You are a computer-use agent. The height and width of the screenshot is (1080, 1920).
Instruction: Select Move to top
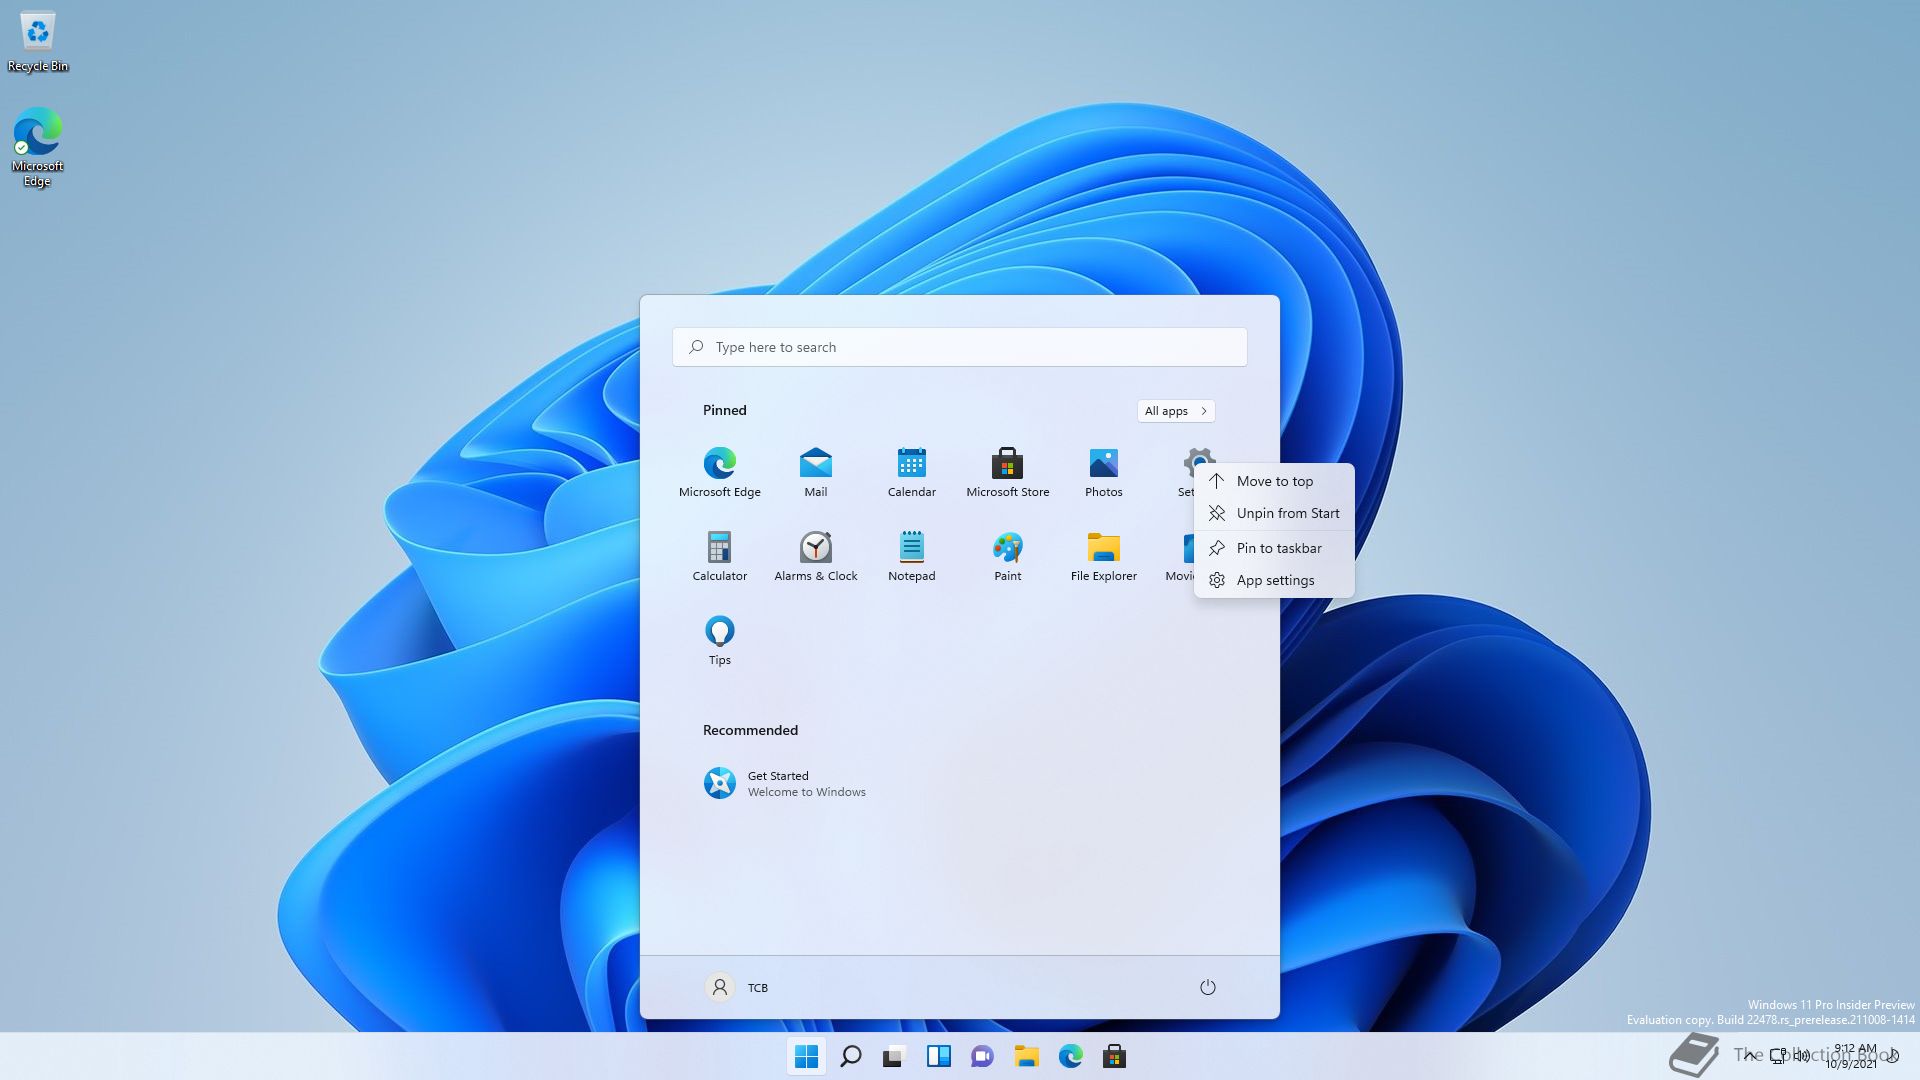(1274, 481)
